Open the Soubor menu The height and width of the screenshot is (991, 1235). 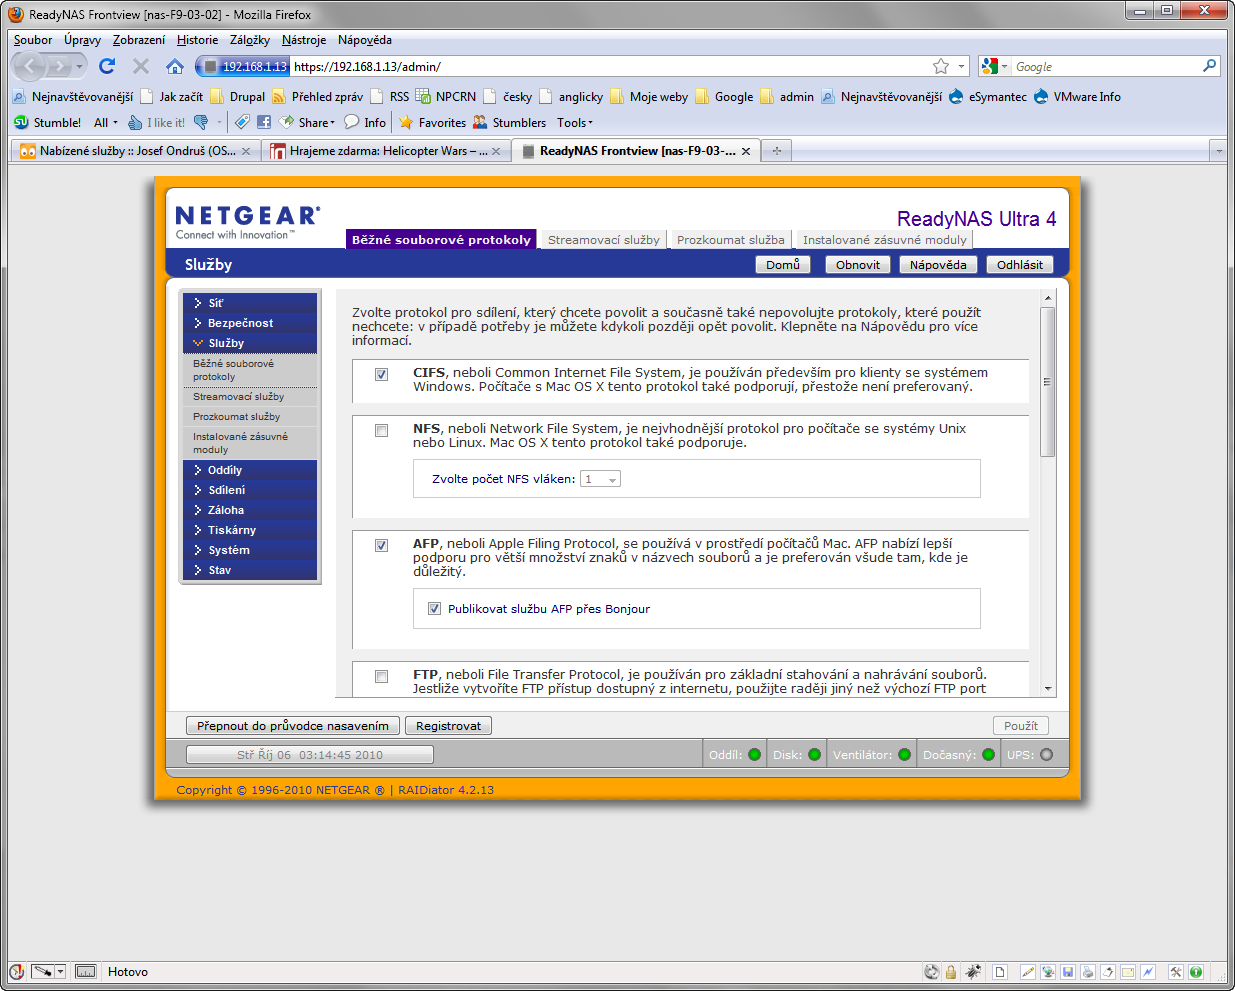point(33,40)
